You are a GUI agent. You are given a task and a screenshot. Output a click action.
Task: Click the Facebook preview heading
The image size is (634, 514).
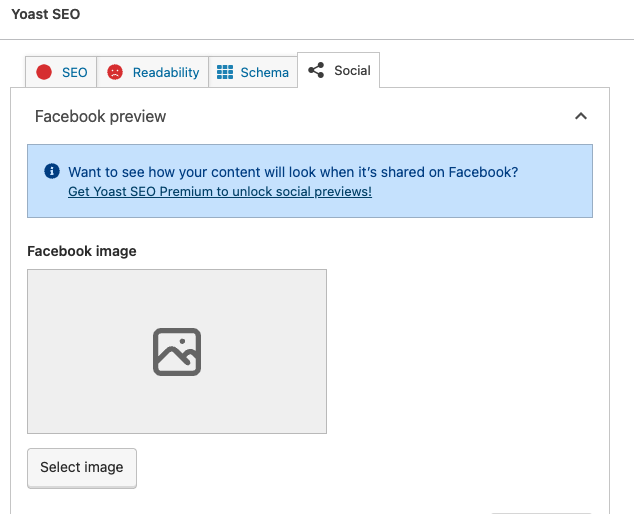tap(100, 116)
